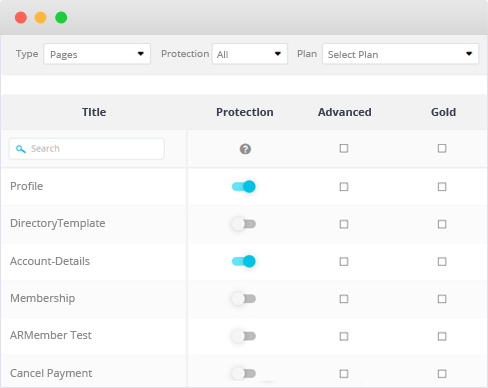Check the Gold select-all checkbox in search row
488x388 pixels.
tap(442, 148)
